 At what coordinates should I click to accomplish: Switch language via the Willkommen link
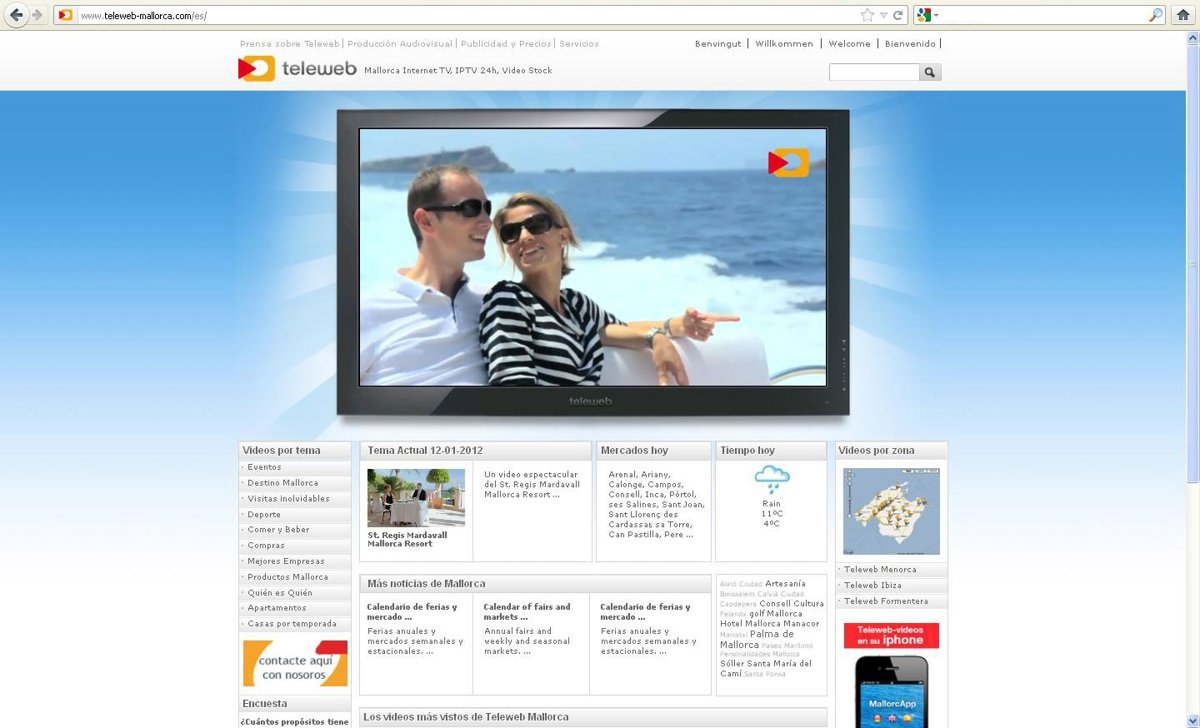tap(784, 44)
